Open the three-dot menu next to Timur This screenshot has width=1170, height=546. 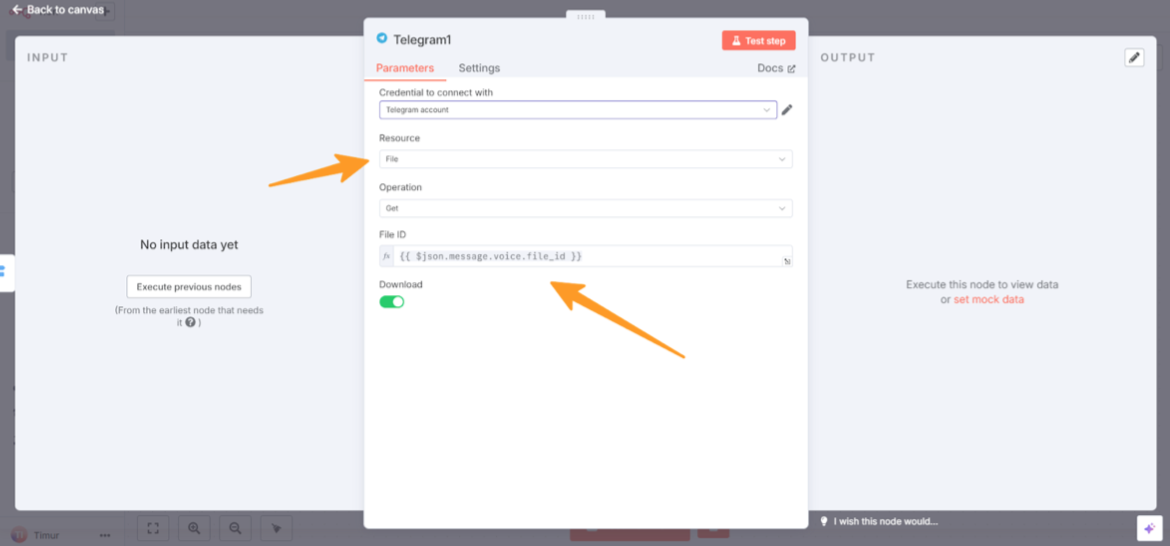(104, 535)
